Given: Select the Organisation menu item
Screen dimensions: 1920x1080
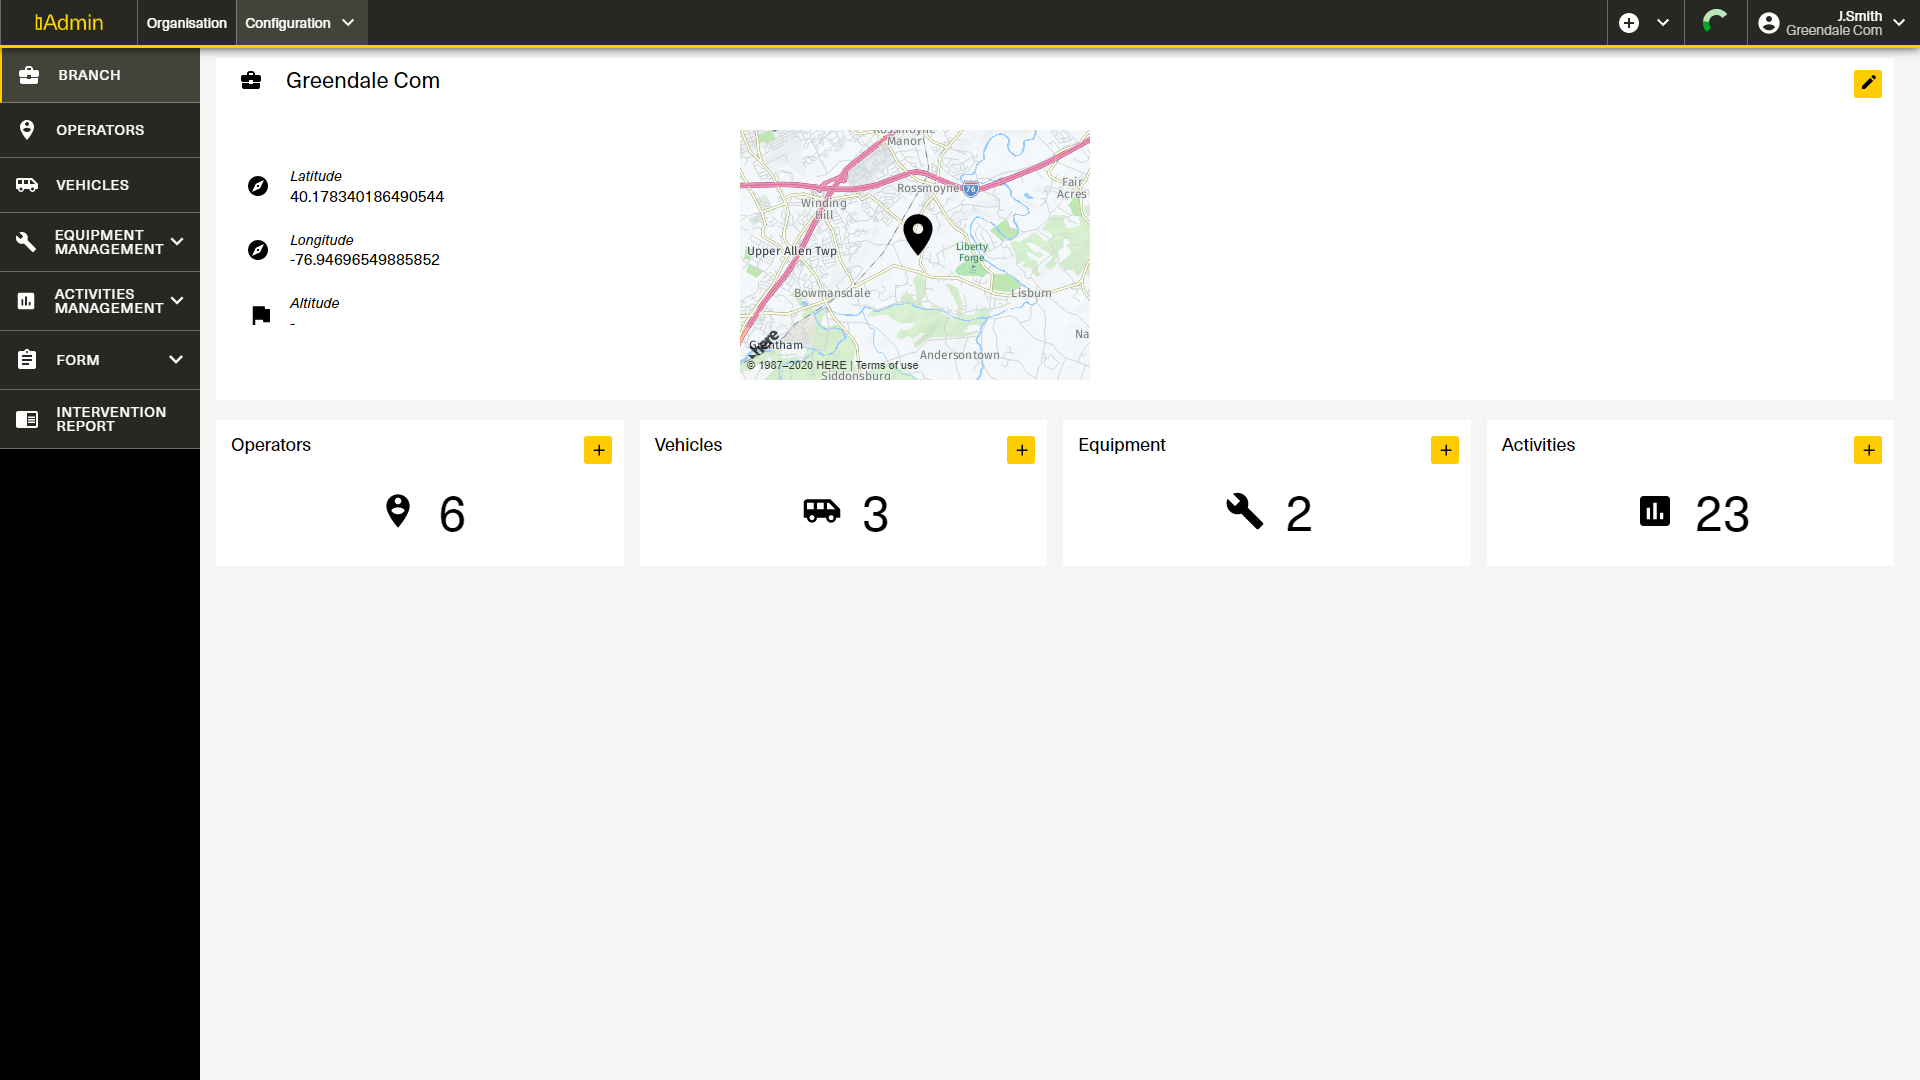Looking at the screenshot, I should [x=186, y=23].
